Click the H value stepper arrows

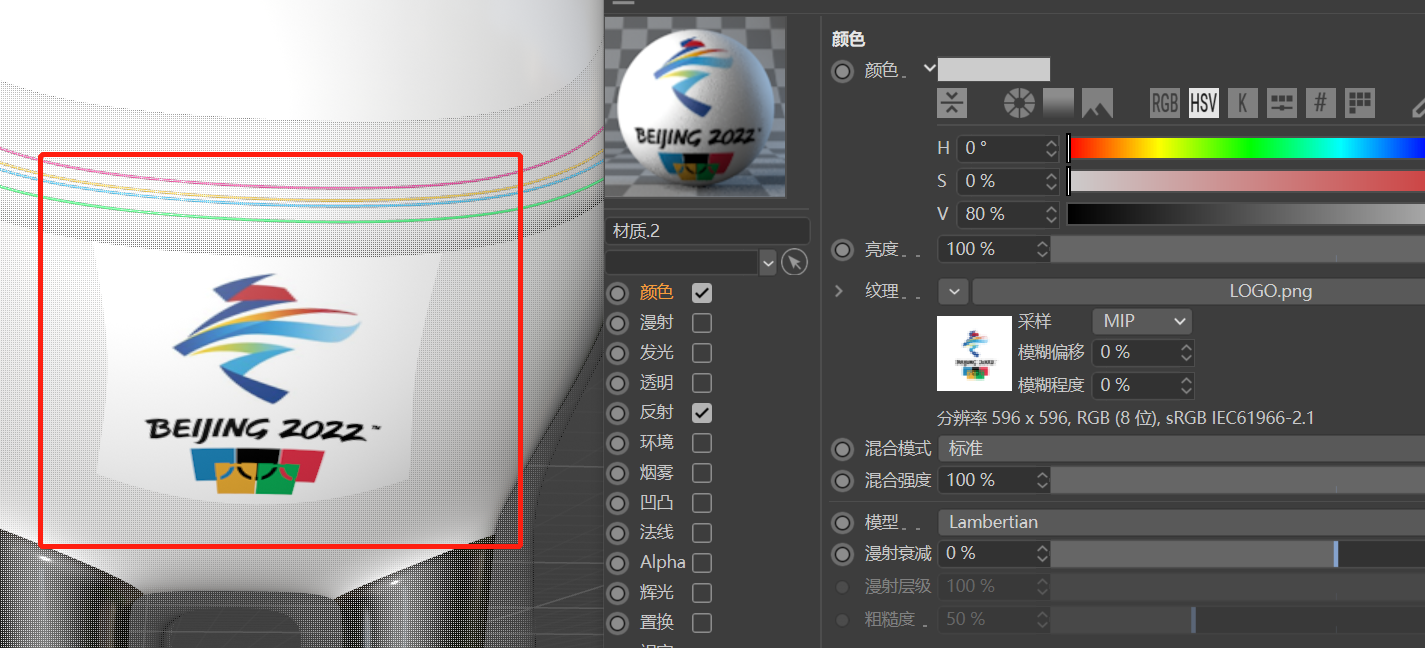1051,148
